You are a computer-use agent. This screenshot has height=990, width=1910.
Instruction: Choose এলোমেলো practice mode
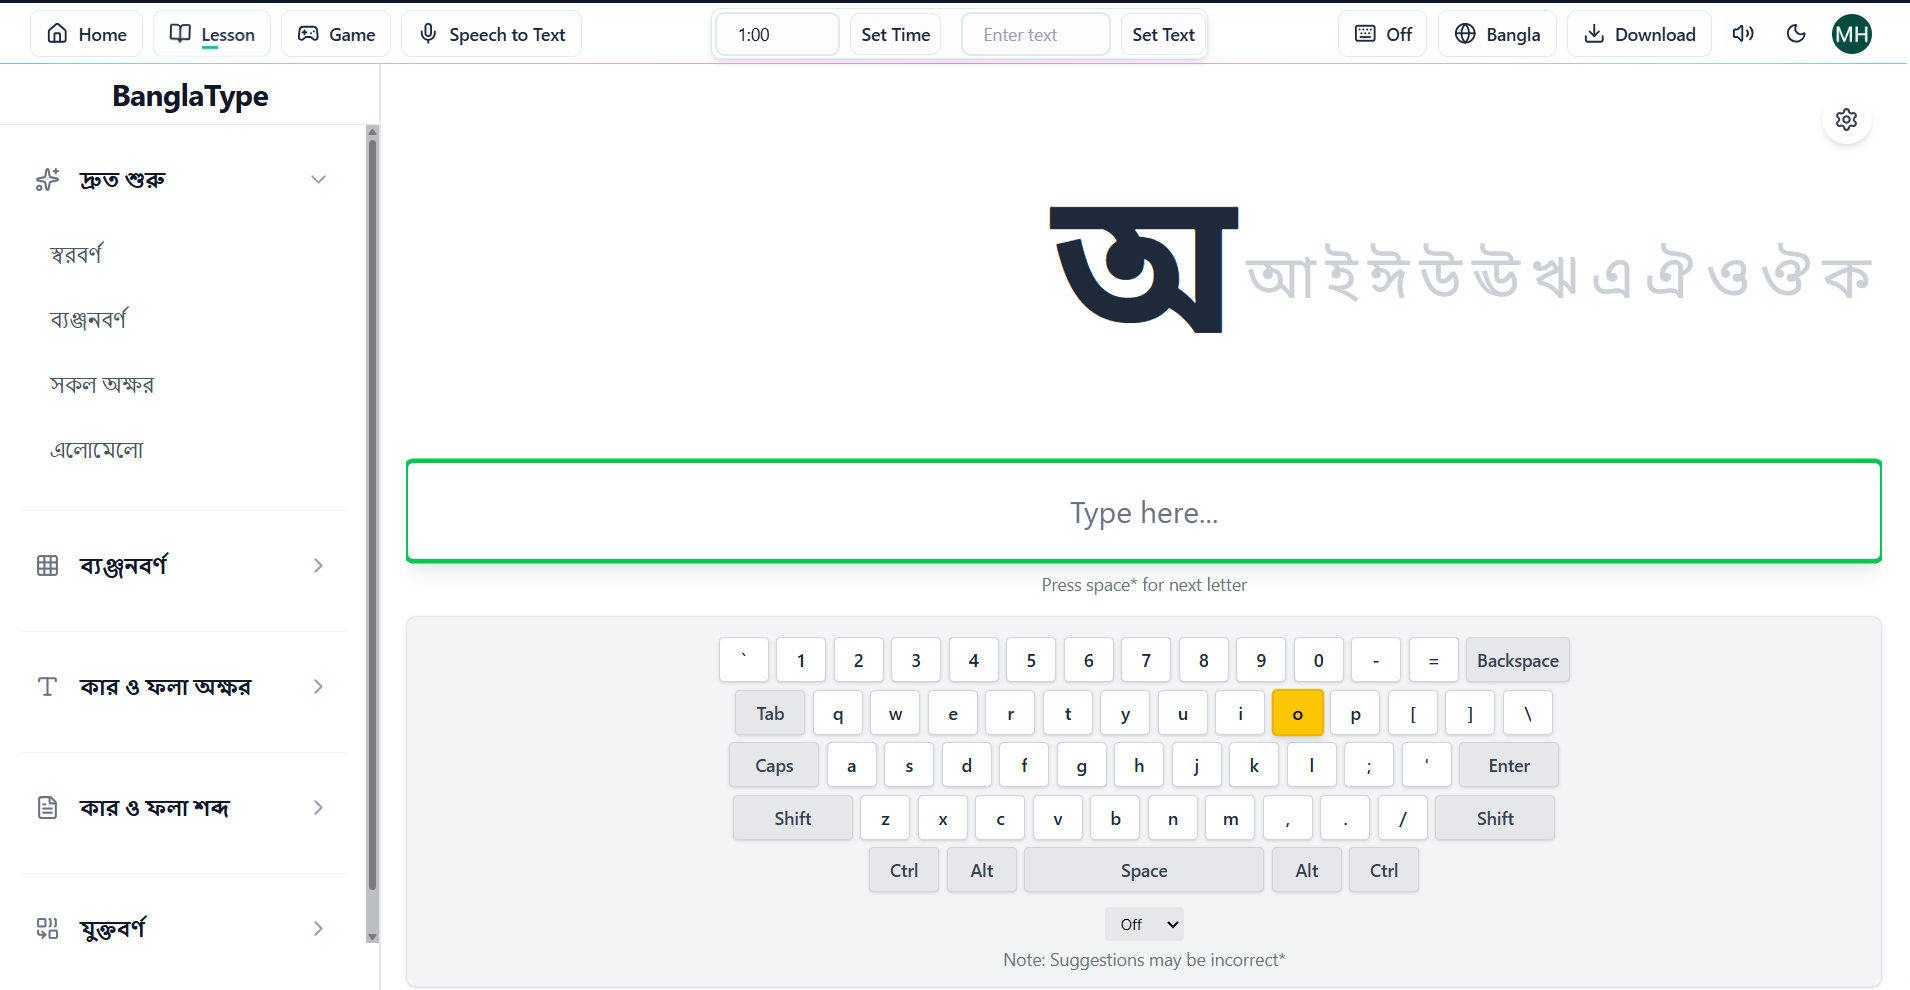pos(96,449)
